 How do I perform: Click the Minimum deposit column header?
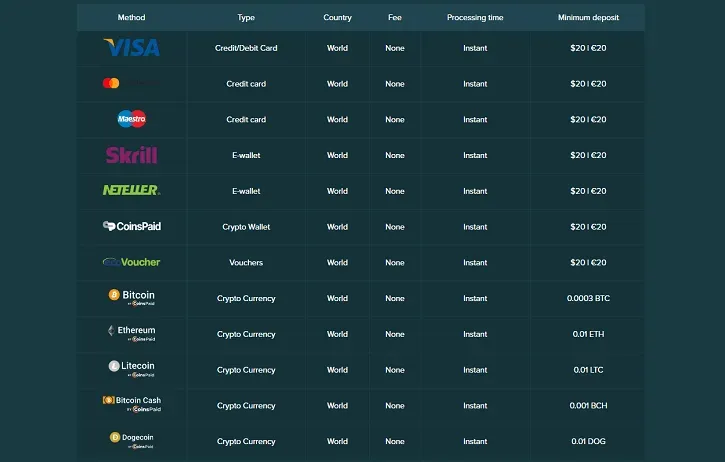tap(588, 18)
